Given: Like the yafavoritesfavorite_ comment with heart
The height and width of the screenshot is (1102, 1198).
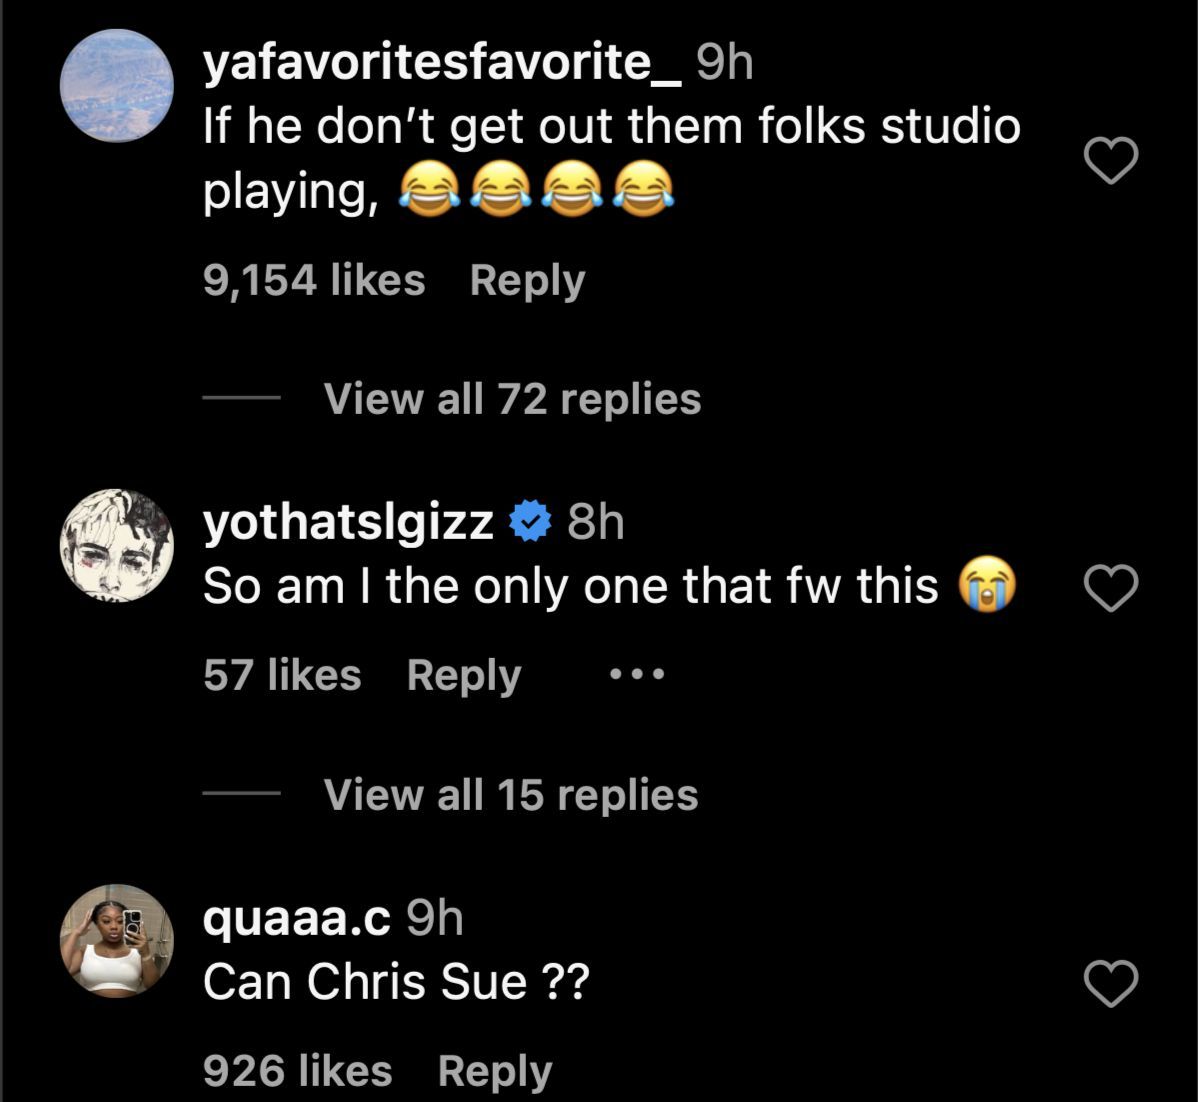Looking at the screenshot, I should point(1111,160).
